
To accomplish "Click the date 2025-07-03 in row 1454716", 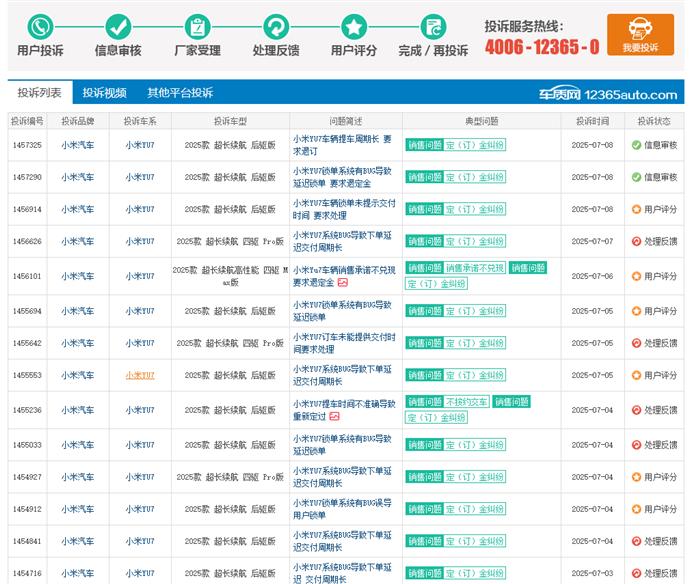I will [x=592, y=573].
